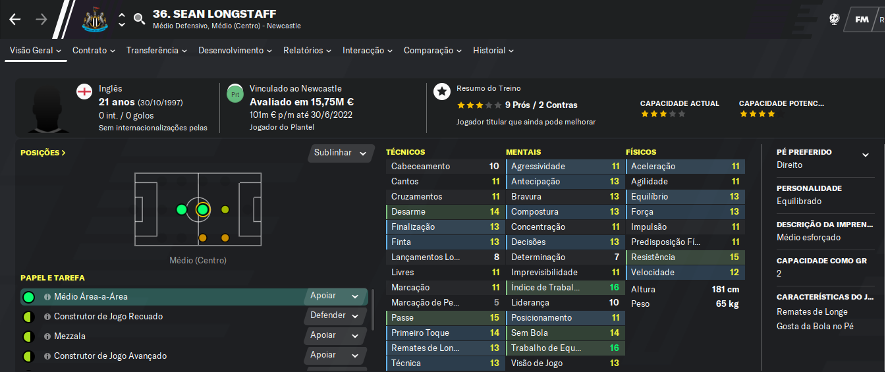This screenshot has height=372, width=885.
Task: Open the Apoiar duty dropdown for Médio Área-a-Área
Action: click(x=334, y=296)
